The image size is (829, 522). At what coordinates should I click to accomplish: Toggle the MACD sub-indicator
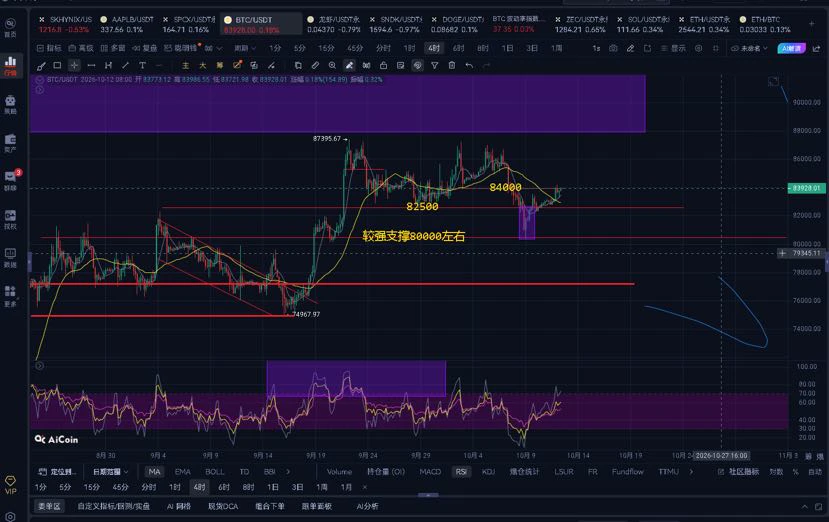coord(430,471)
